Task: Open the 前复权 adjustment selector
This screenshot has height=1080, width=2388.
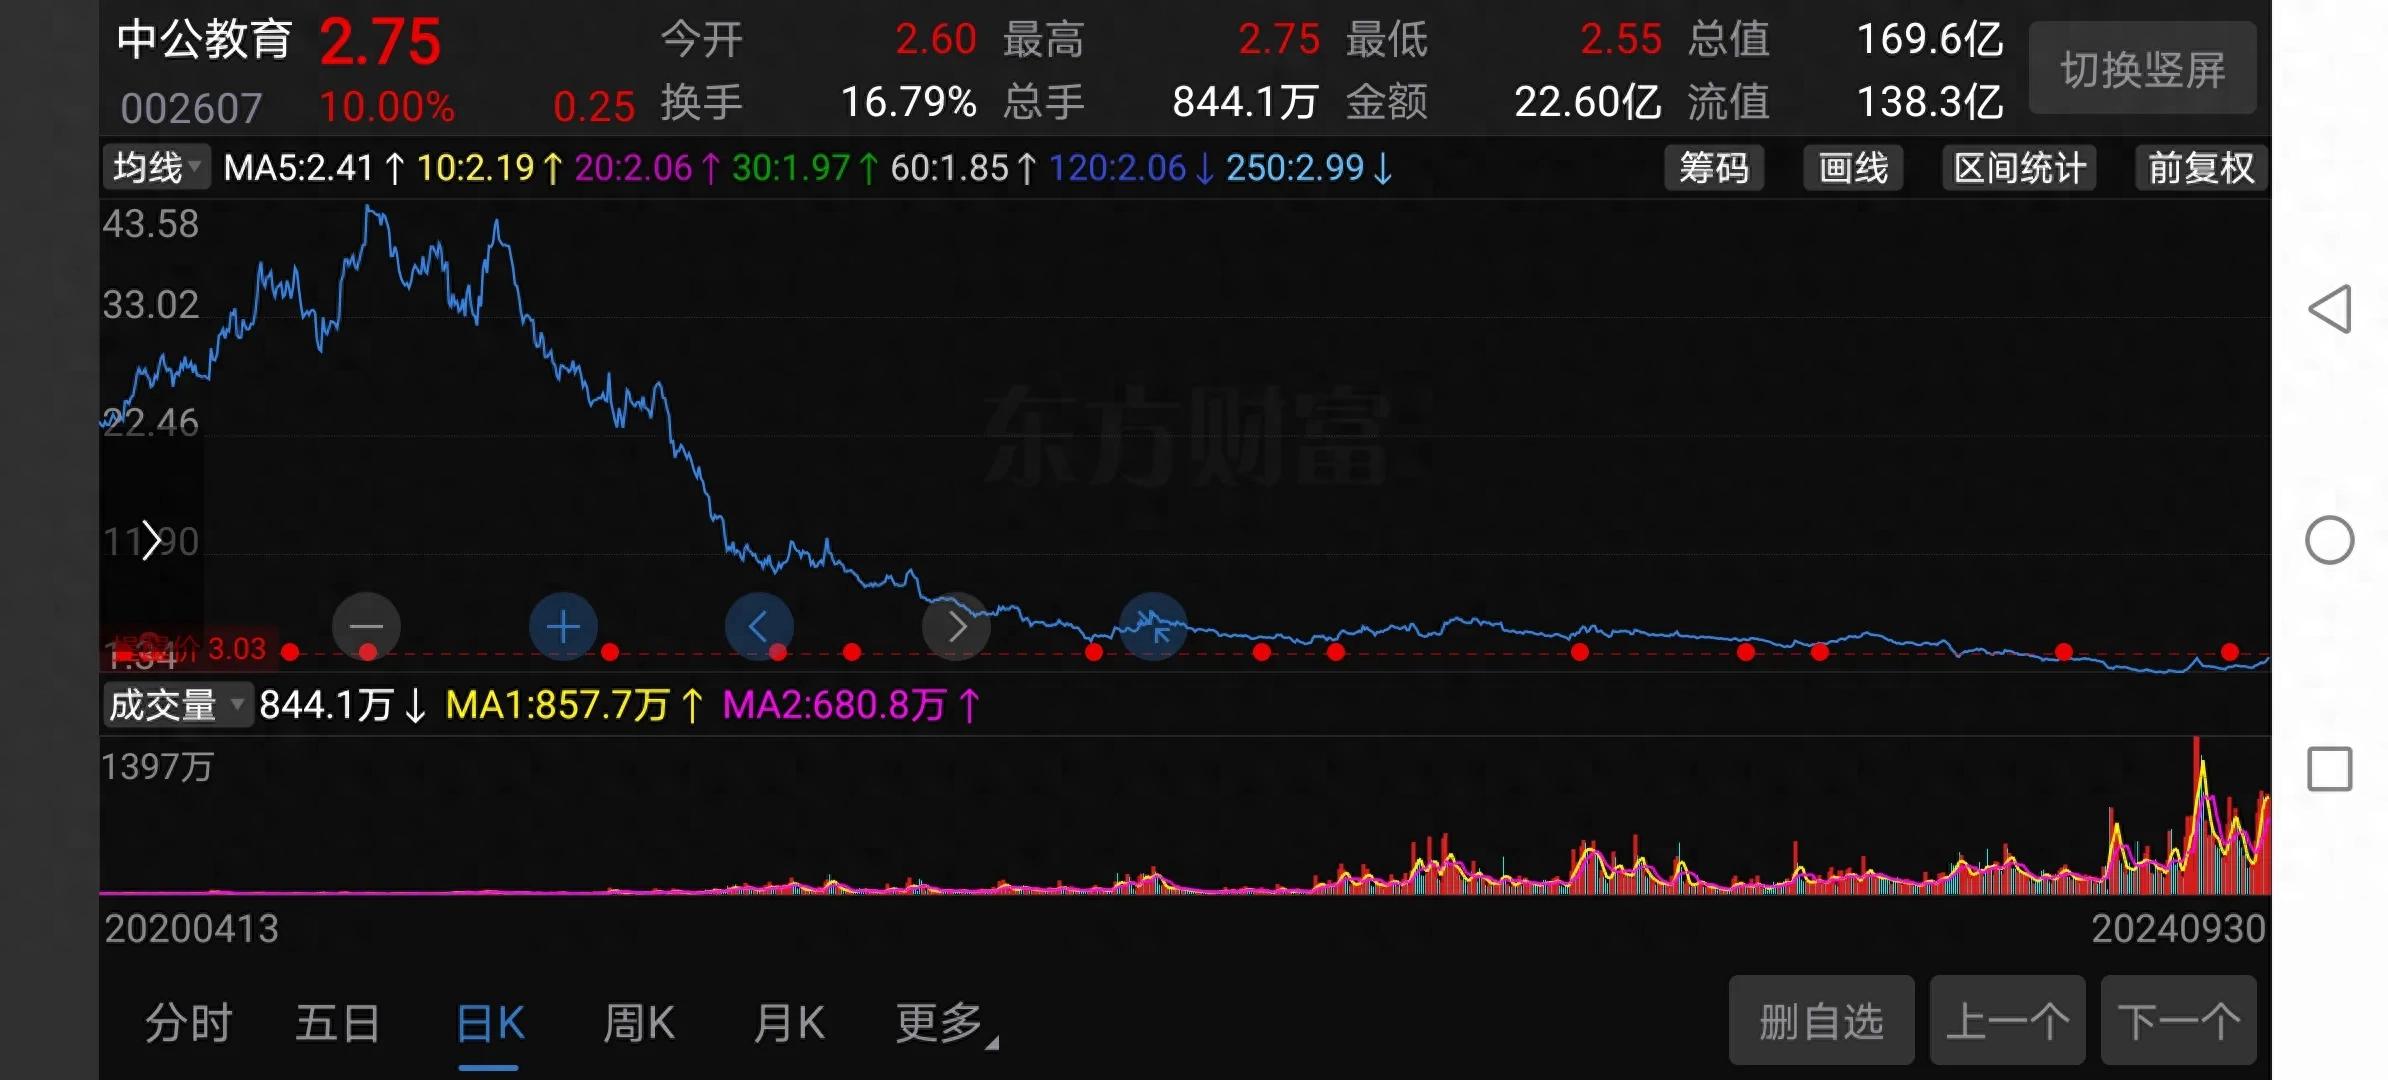Action: [x=2200, y=168]
